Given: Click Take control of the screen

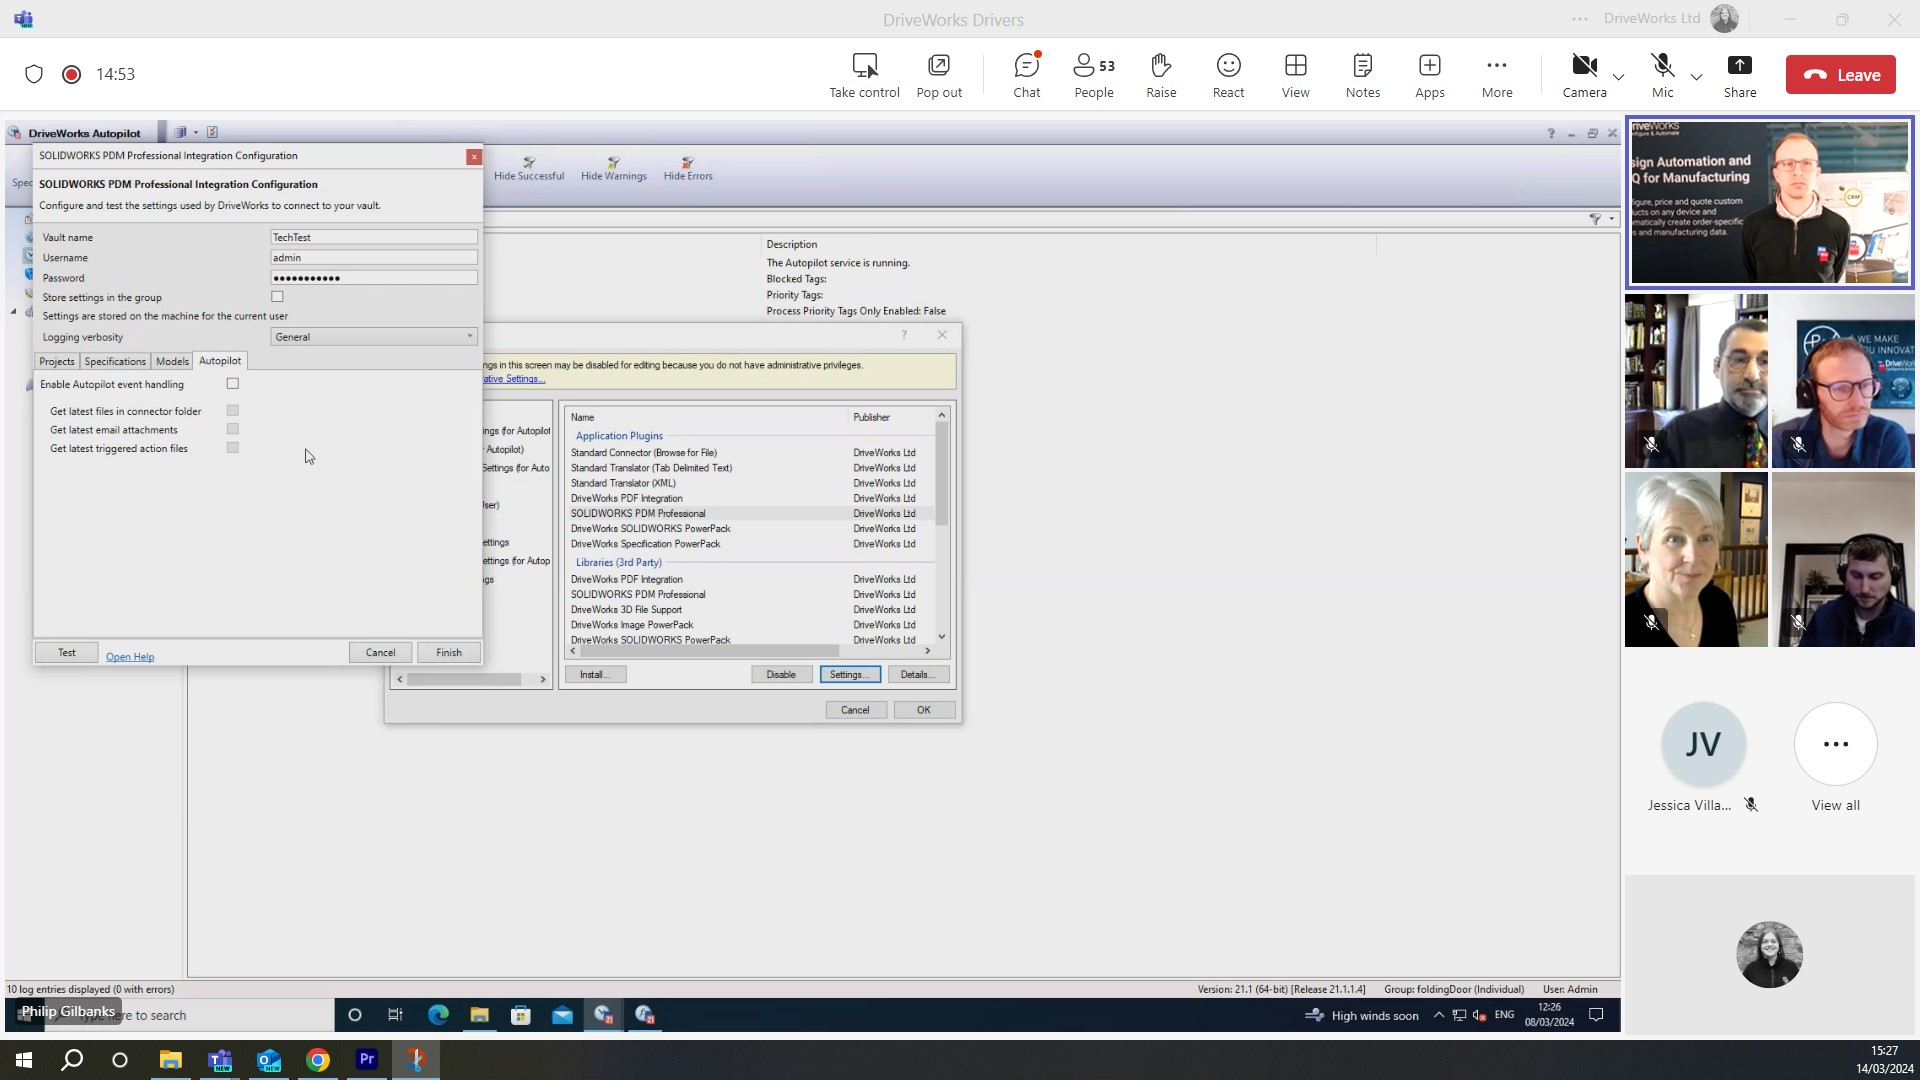Looking at the screenshot, I should 864,75.
